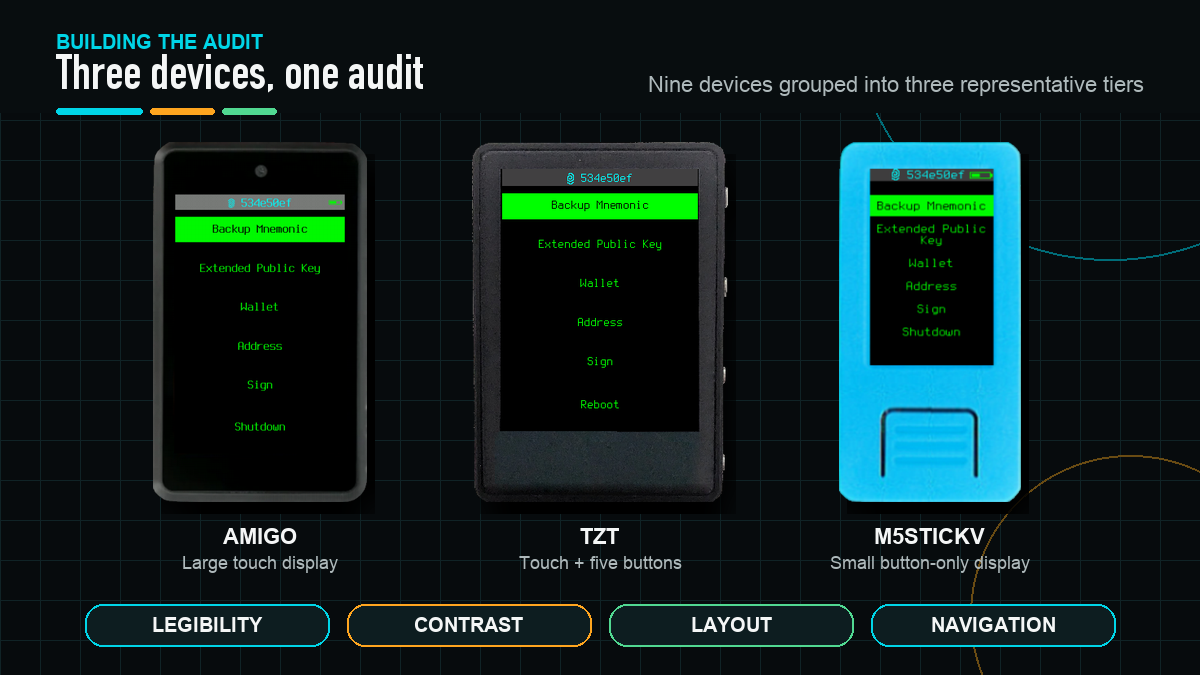The width and height of the screenshot is (1200, 675).
Task: Choose Reboot on the TZT device screen
Action: click(600, 405)
